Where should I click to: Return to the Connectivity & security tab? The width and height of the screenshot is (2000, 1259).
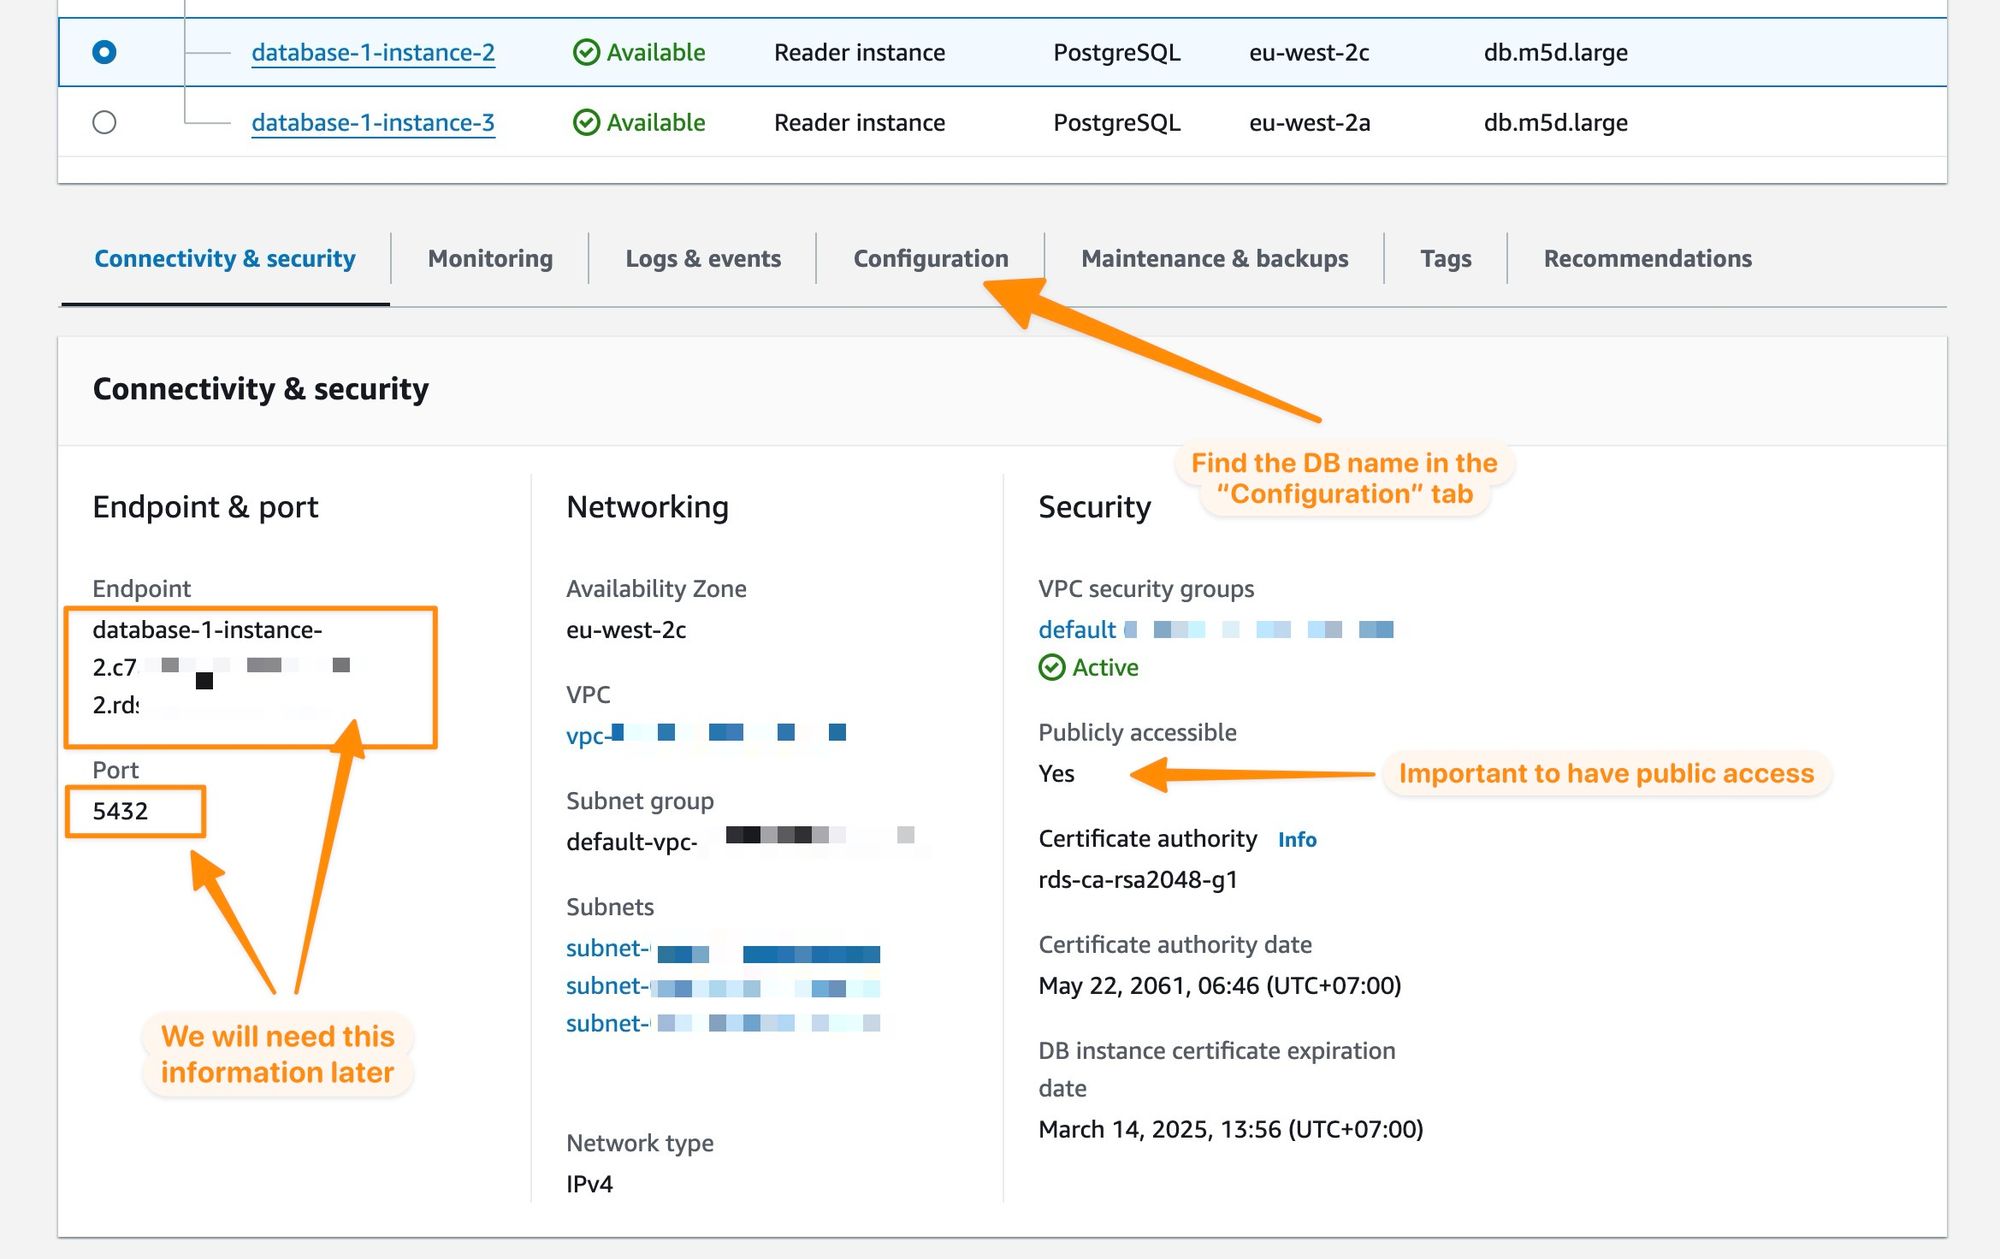[x=222, y=258]
